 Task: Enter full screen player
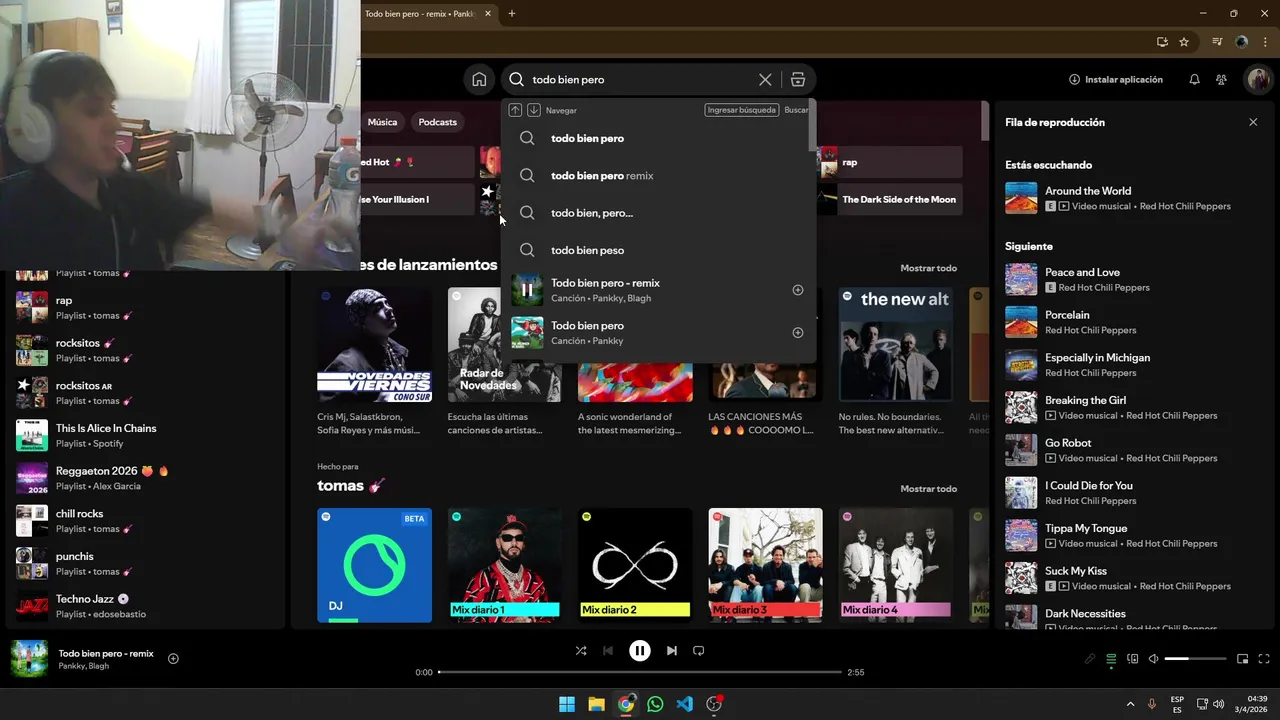coord(1264,659)
